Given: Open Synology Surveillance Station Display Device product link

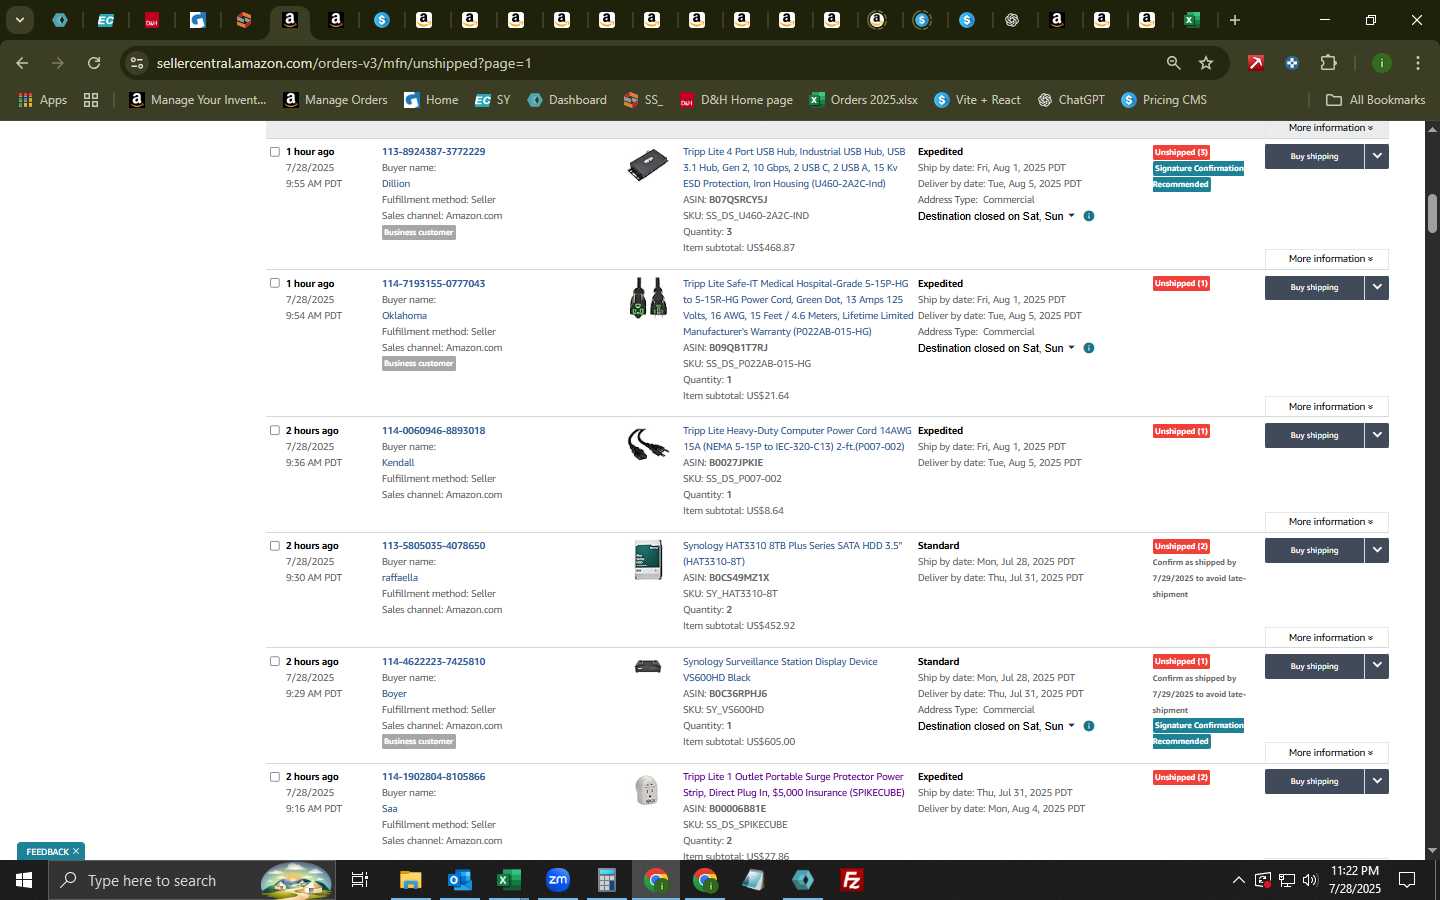Looking at the screenshot, I should 780,669.
